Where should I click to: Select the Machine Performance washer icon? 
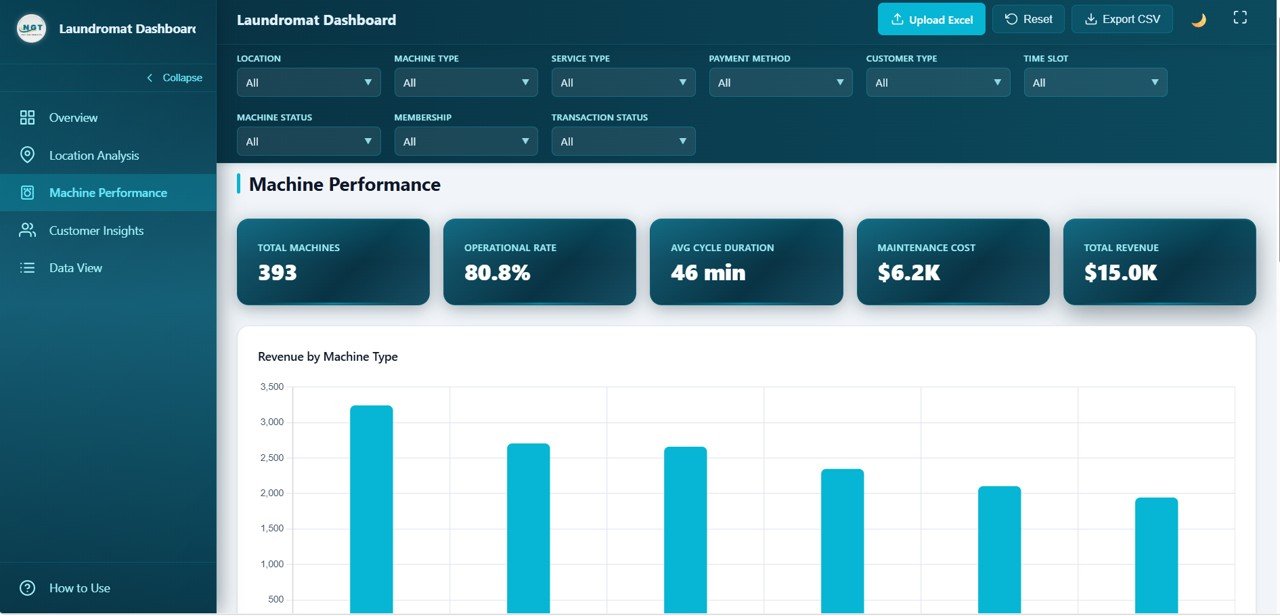click(27, 192)
